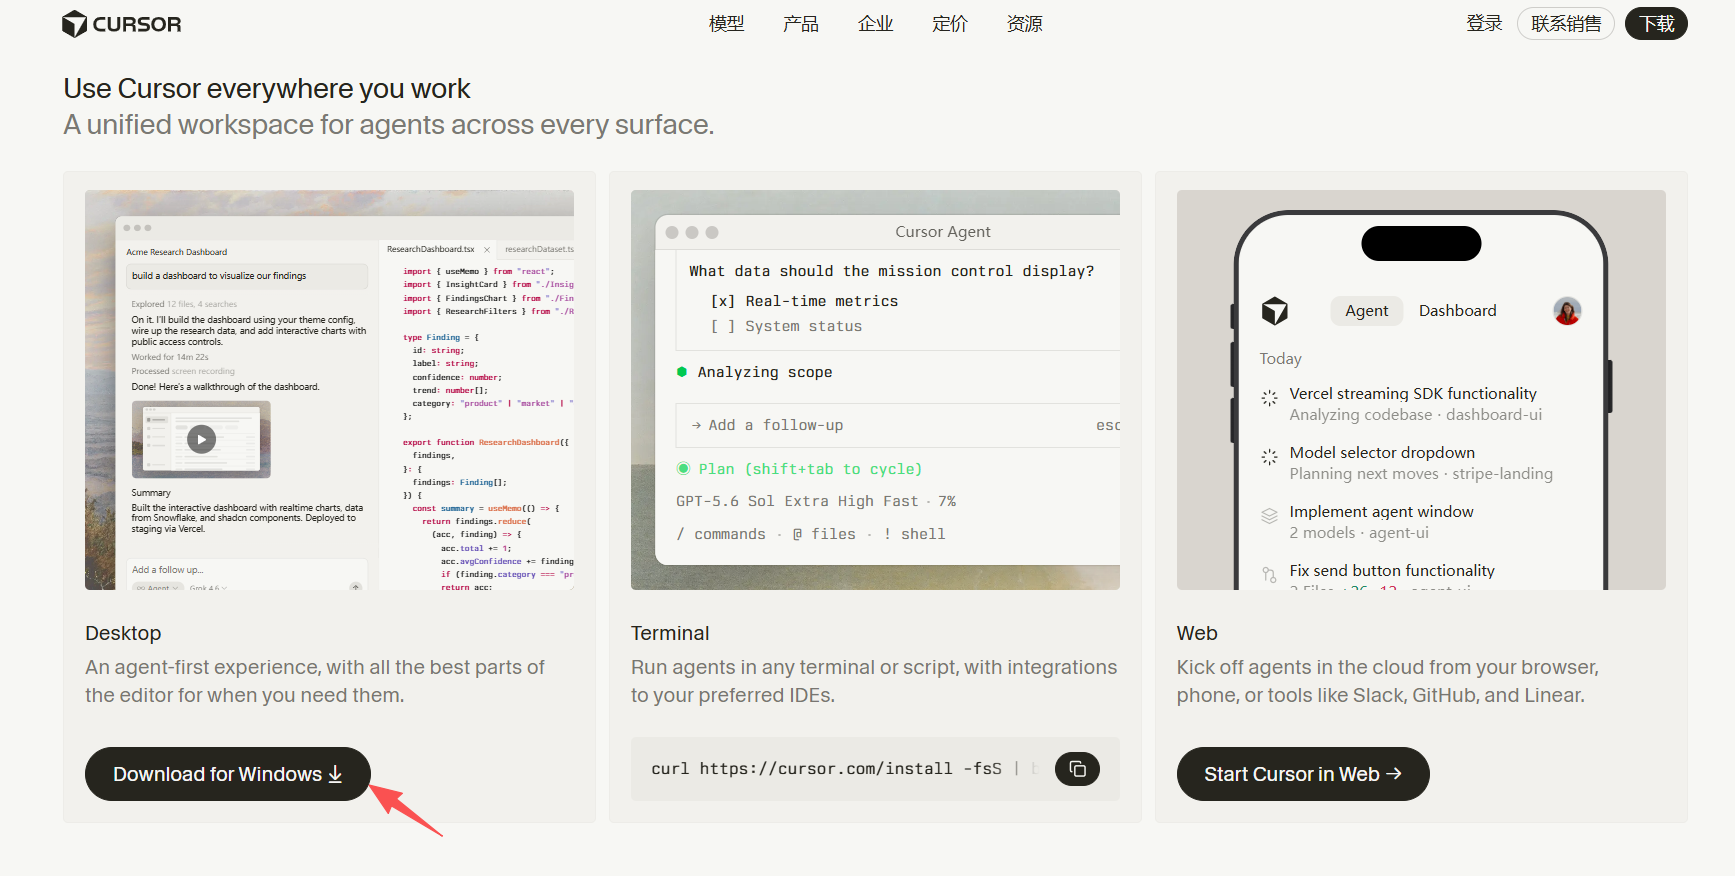Image resolution: width=1735 pixels, height=876 pixels.
Task: Click Download for Windows
Action: click(x=228, y=774)
